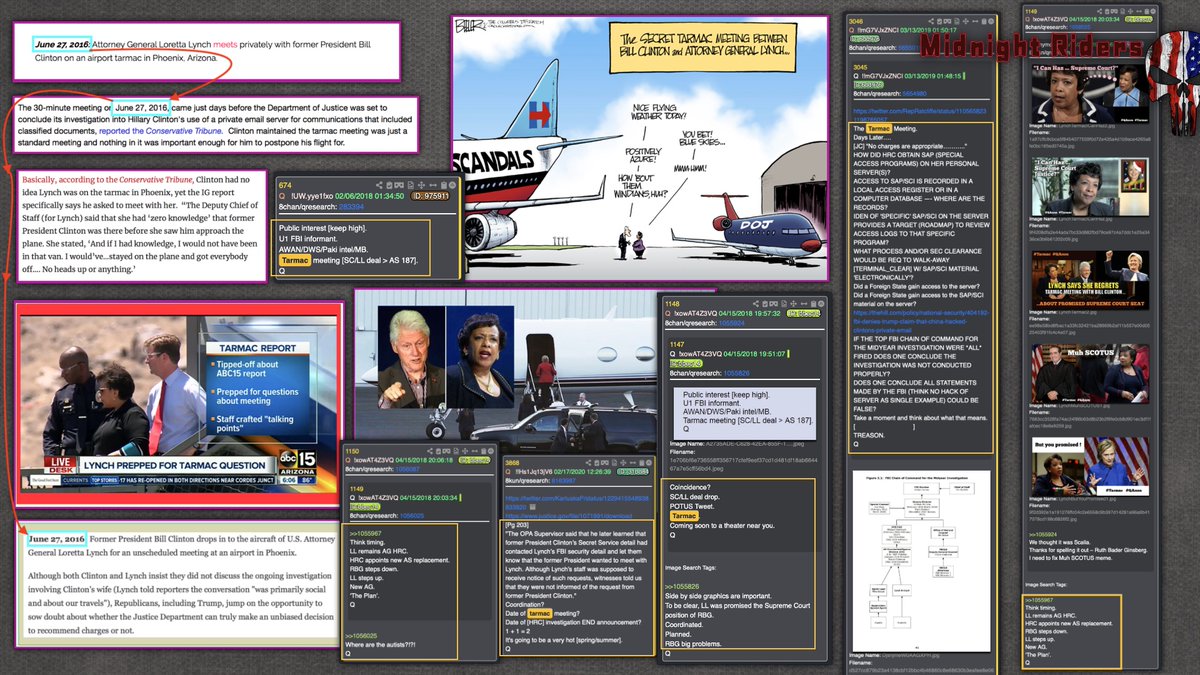Open the 'reported the Conservative Tribune' link

[x=161, y=130]
